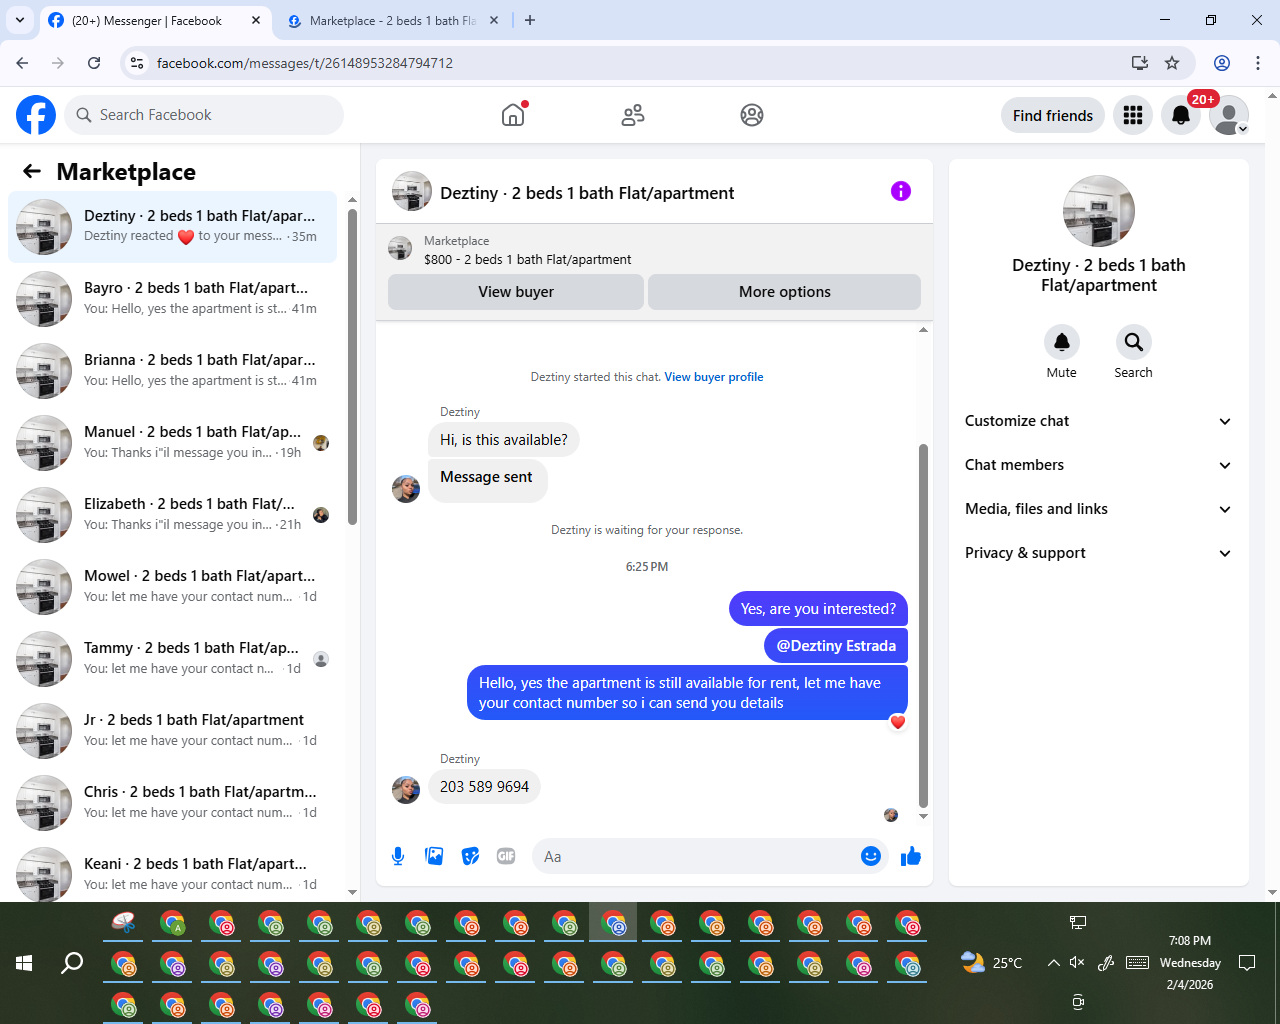Click the chat messages scrollbar
This screenshot has width=1280, height=1024.
923,624
